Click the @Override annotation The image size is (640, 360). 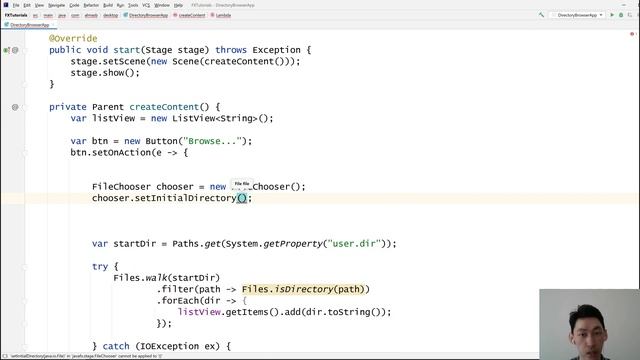coord(73,38)
